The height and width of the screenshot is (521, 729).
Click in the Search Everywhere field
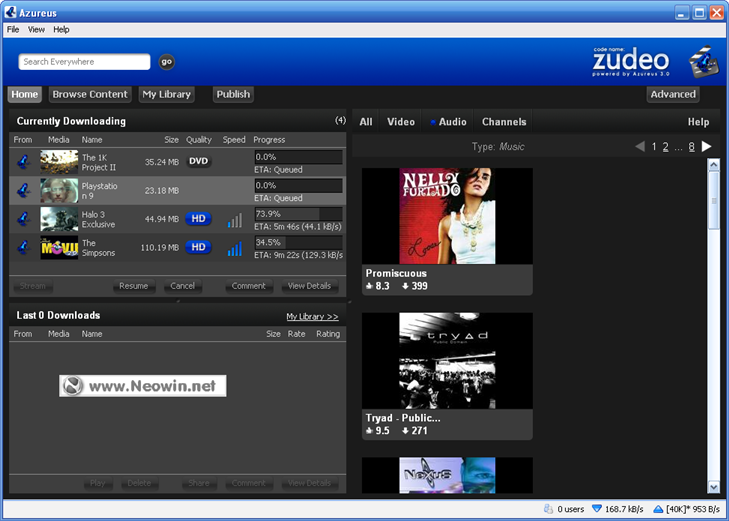tap(84, 62)
